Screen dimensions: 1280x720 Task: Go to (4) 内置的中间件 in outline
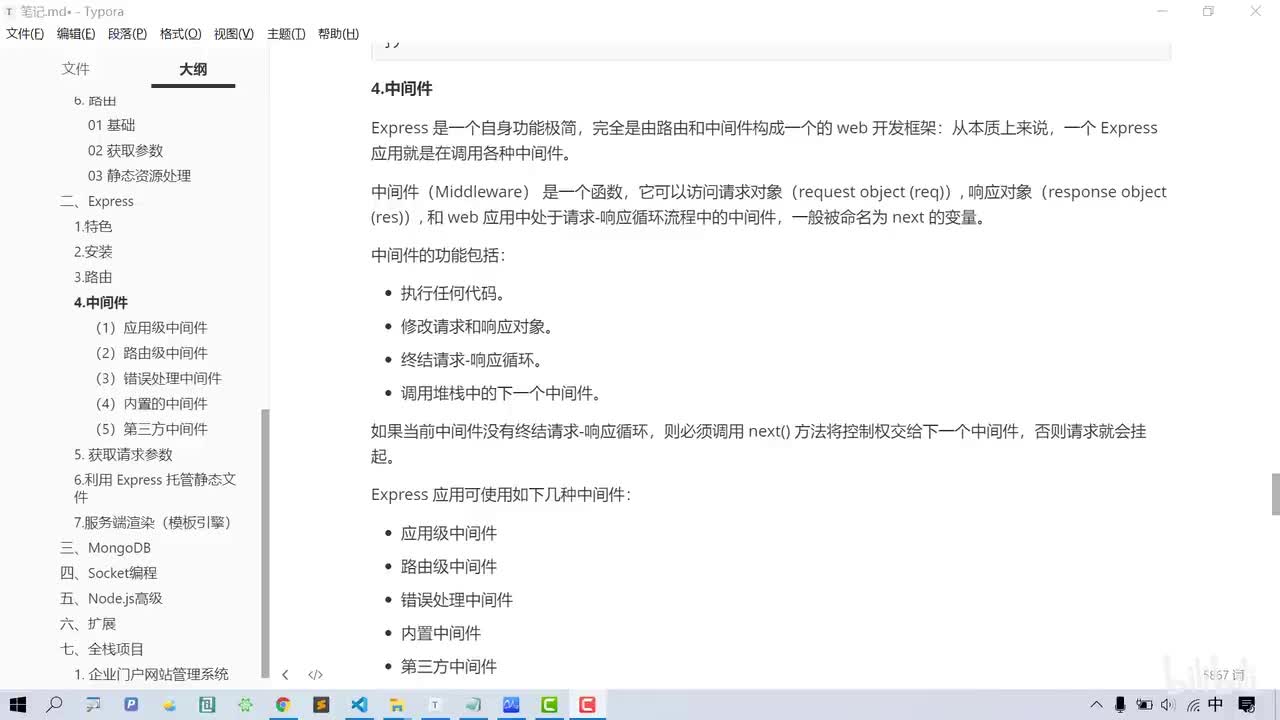[x=152, y=404]
